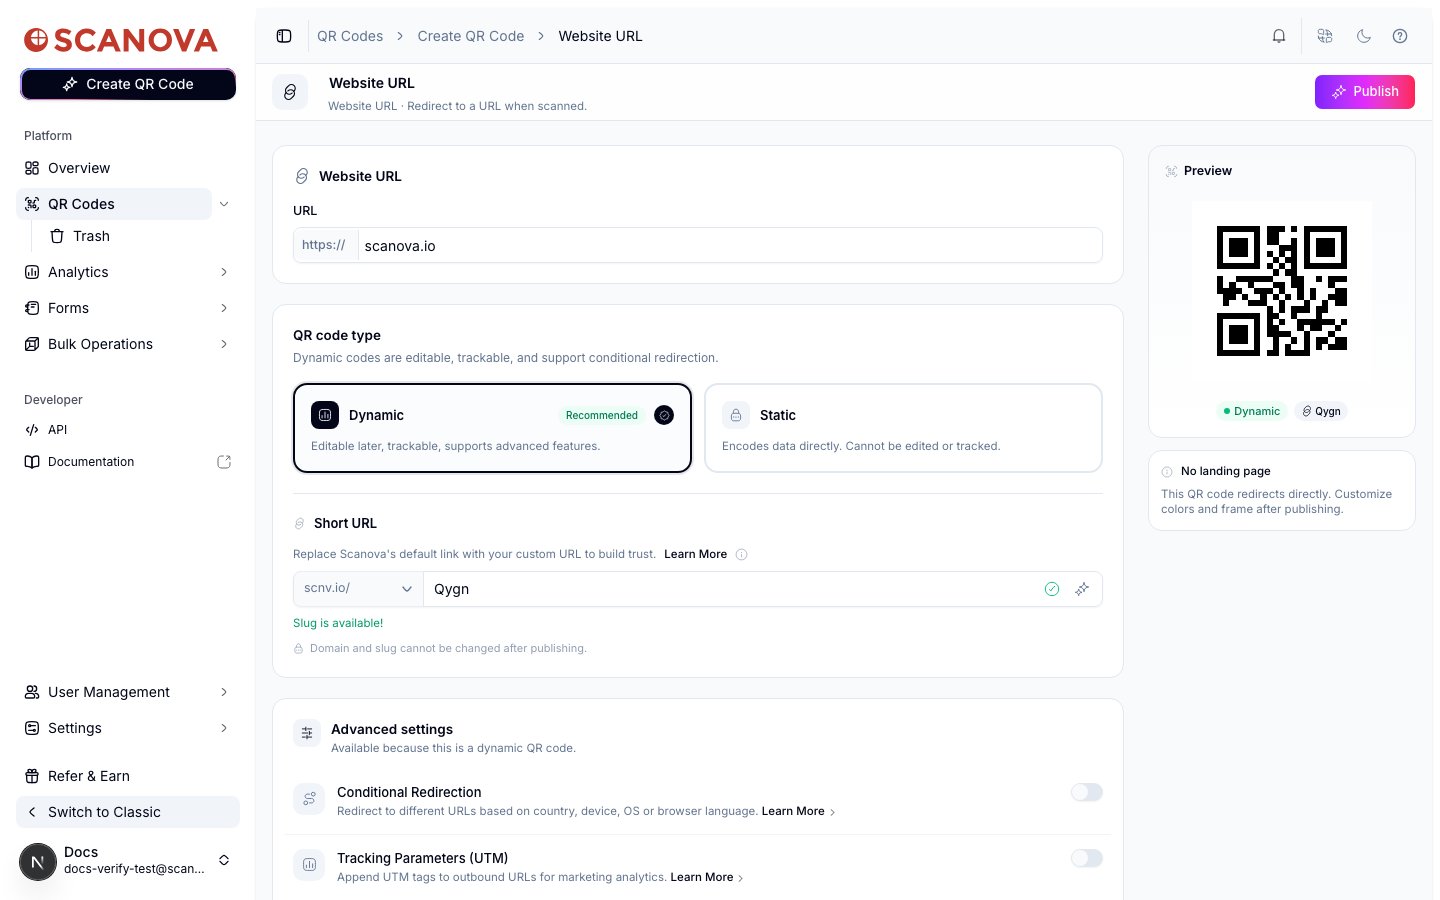Click the Short URL info icon
Image resolution: width=1440 pixels, height=900 pixels.
coord(742,554)
